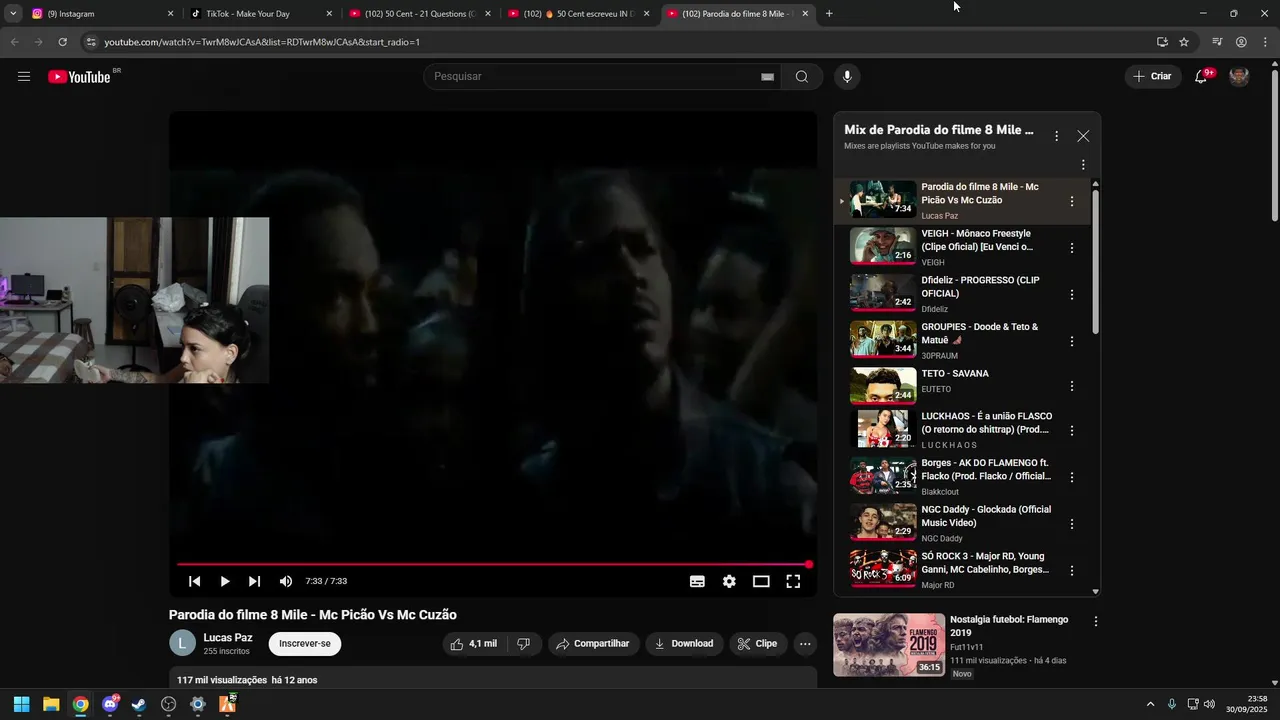Open options for GROUPIES Doode & Teto
The width and height of the screenshot is (1280, 720).
pyautogui.click(x=1072, y=341)
